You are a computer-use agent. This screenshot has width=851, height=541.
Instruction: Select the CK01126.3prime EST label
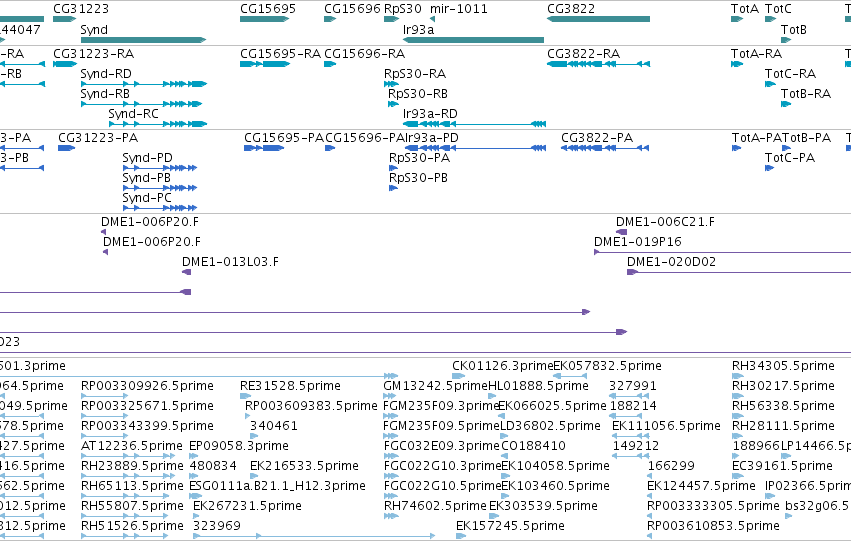[503, 366]
